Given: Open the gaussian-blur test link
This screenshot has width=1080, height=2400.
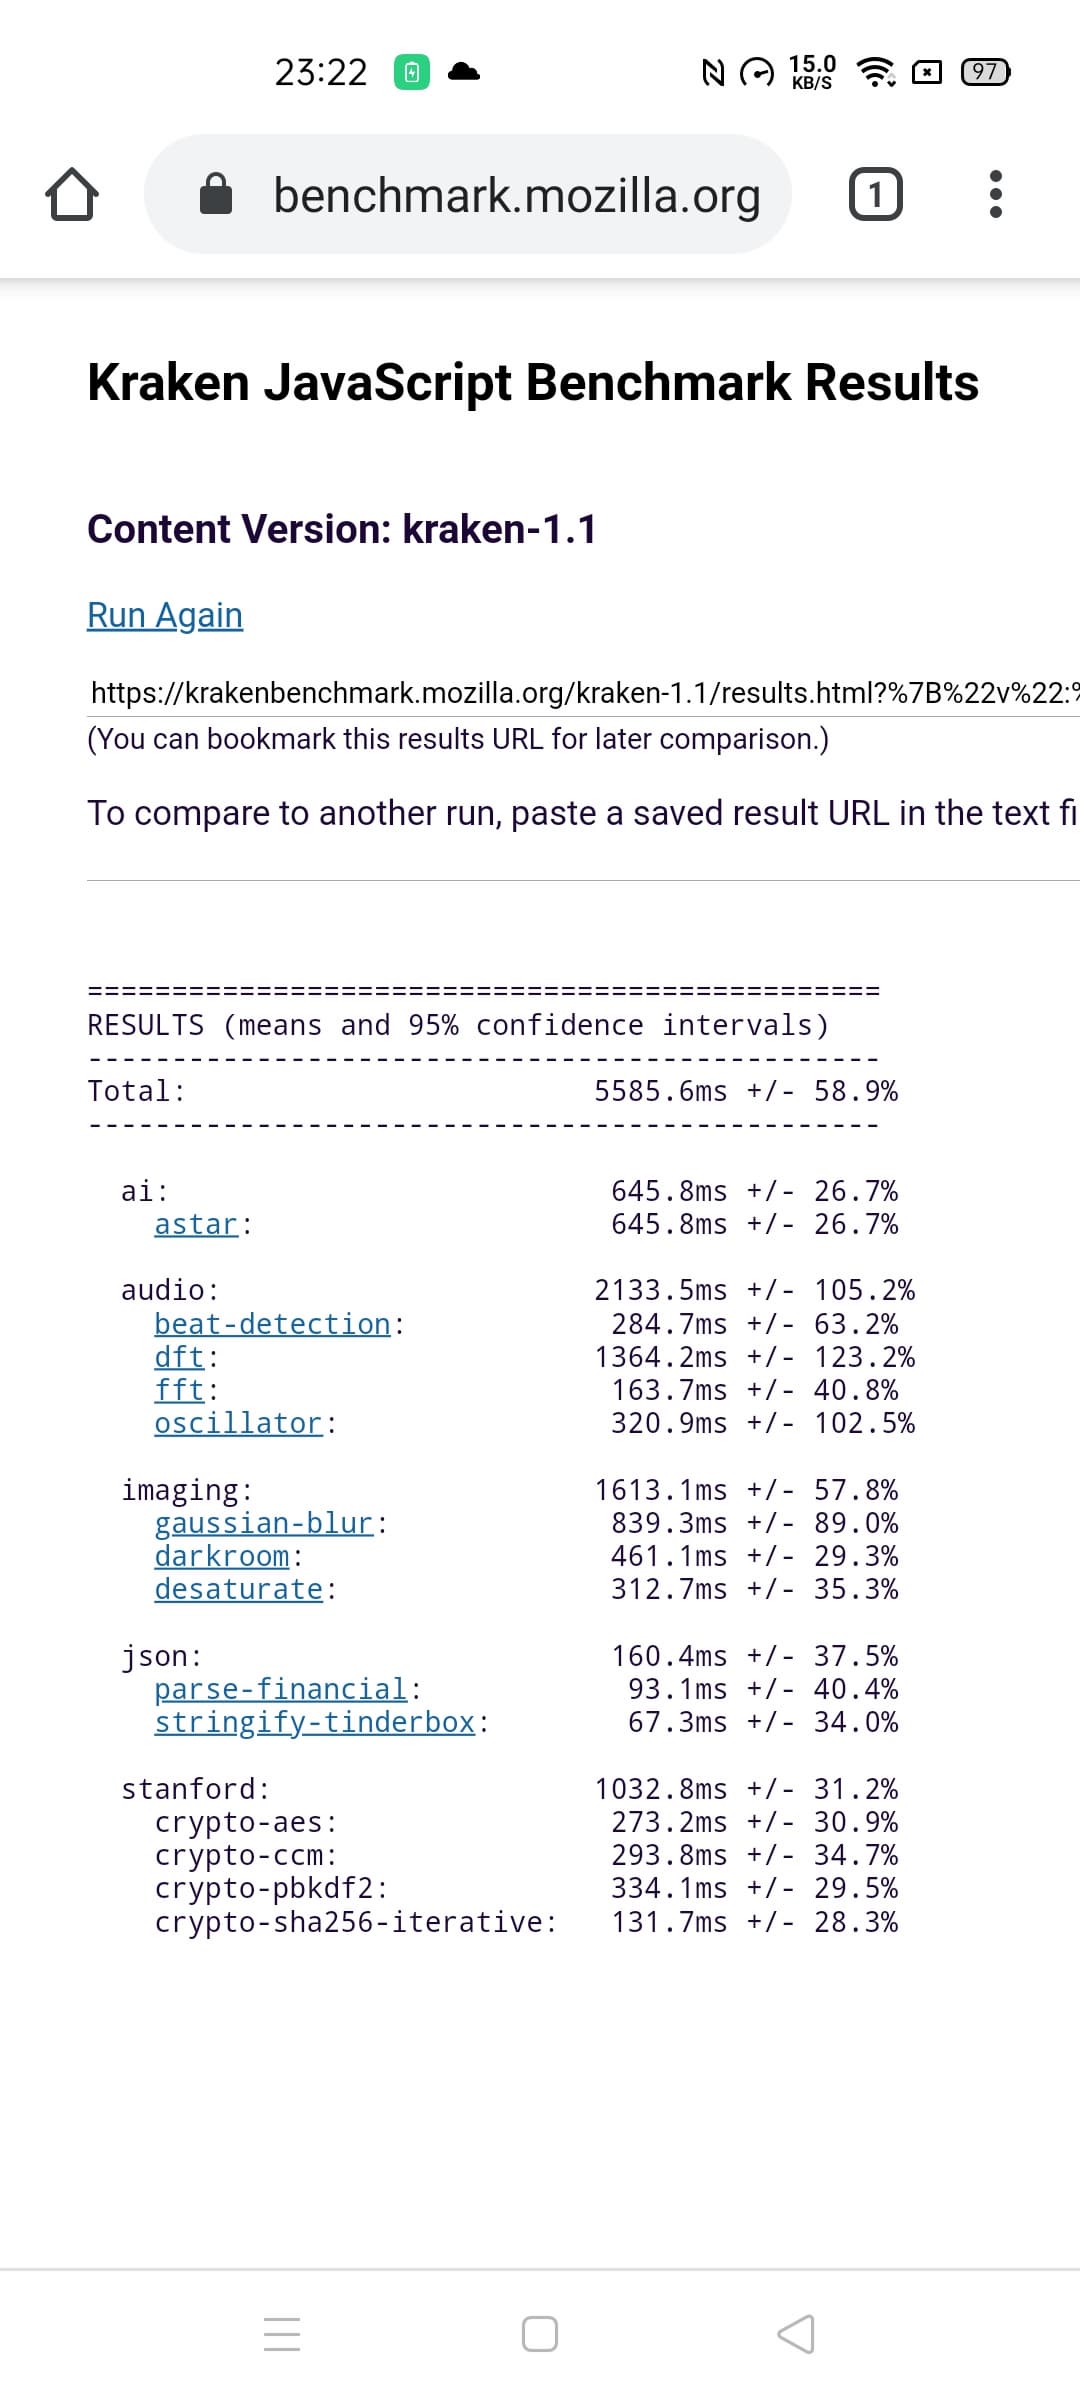Looking at the screenshot, I should coord(264,1523).
